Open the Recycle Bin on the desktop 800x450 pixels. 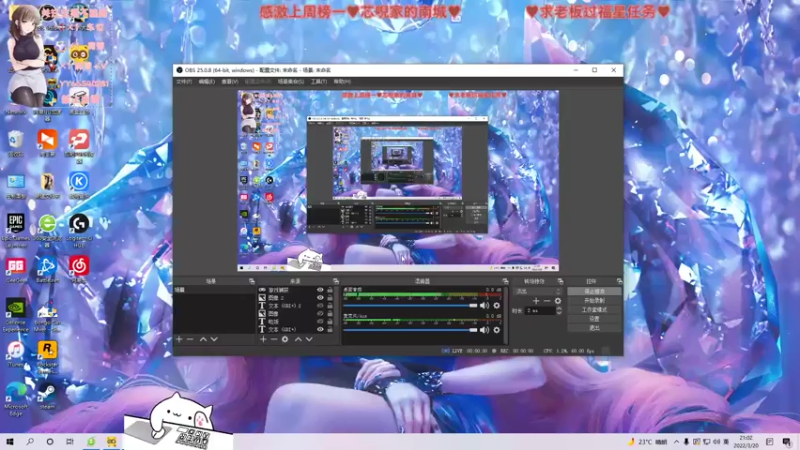(x=16, y=143)
